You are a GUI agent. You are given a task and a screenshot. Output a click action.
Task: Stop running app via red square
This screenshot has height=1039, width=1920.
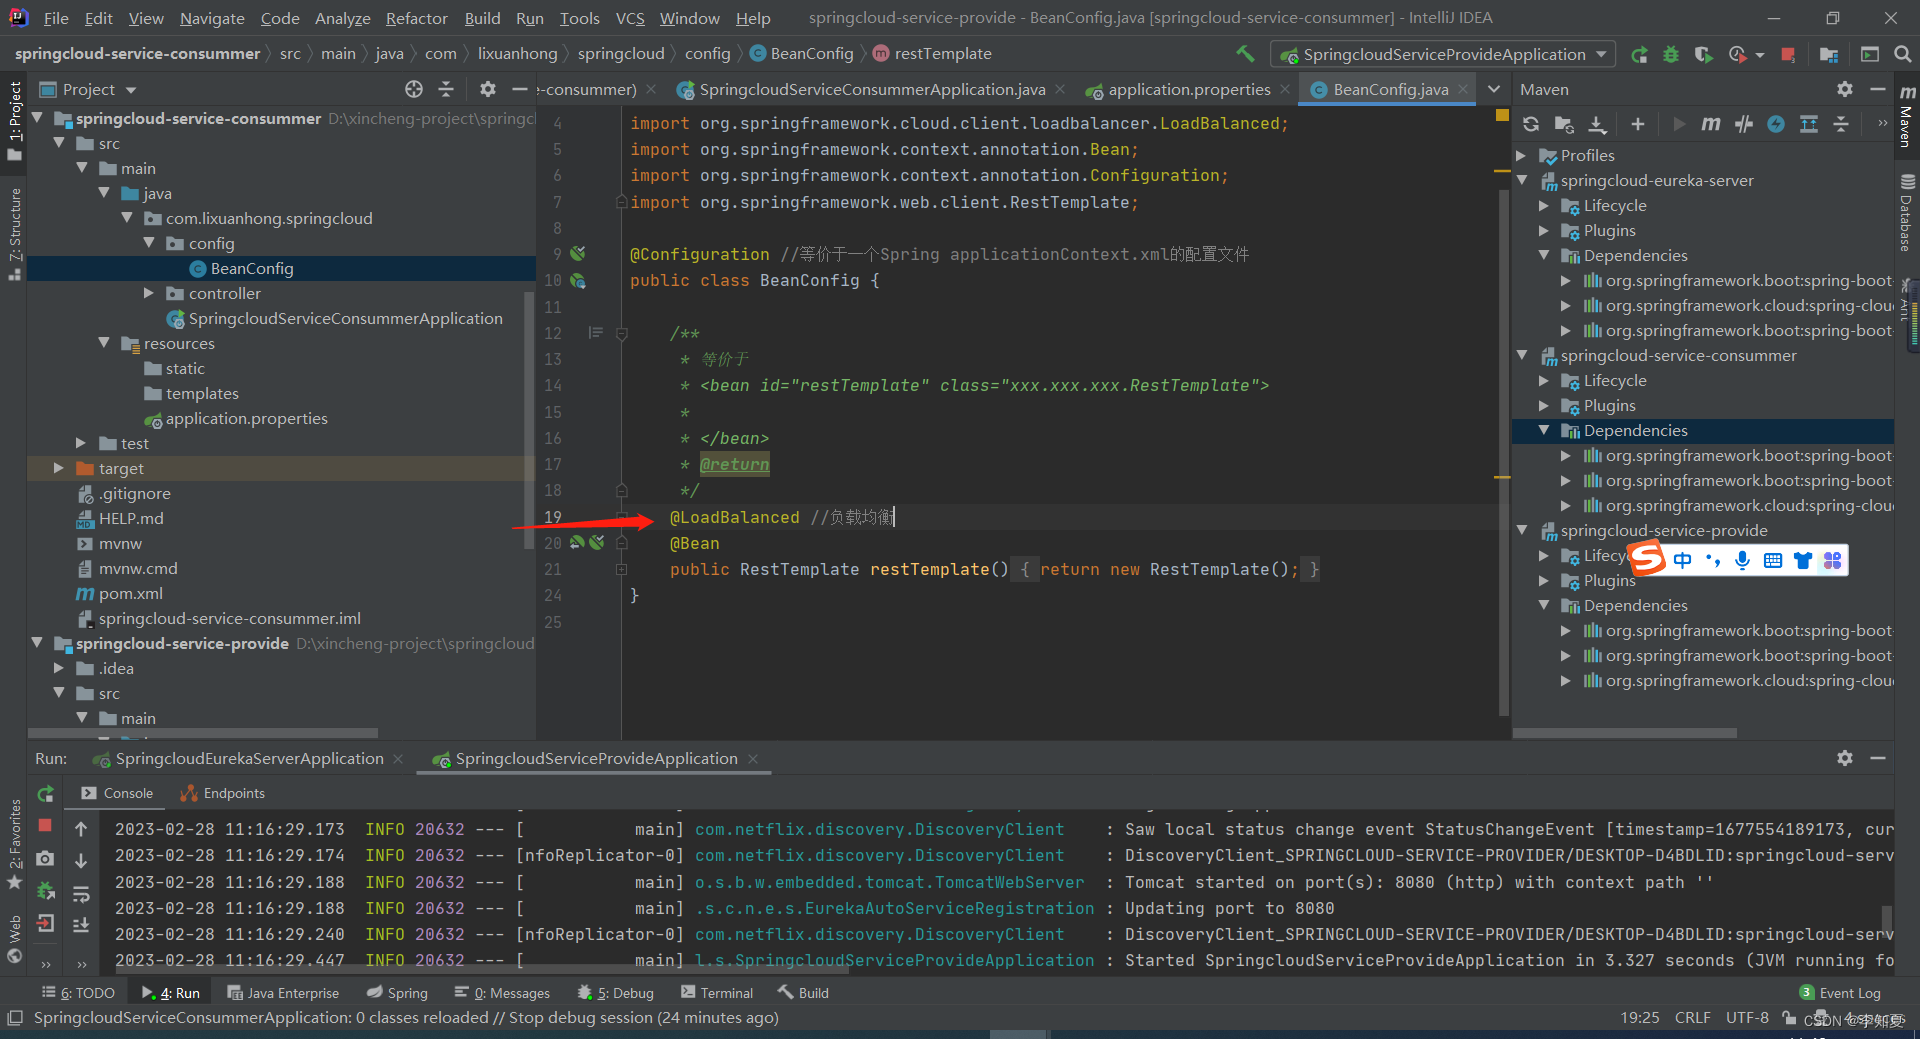pyautogui.click(x=1788, y=54)
